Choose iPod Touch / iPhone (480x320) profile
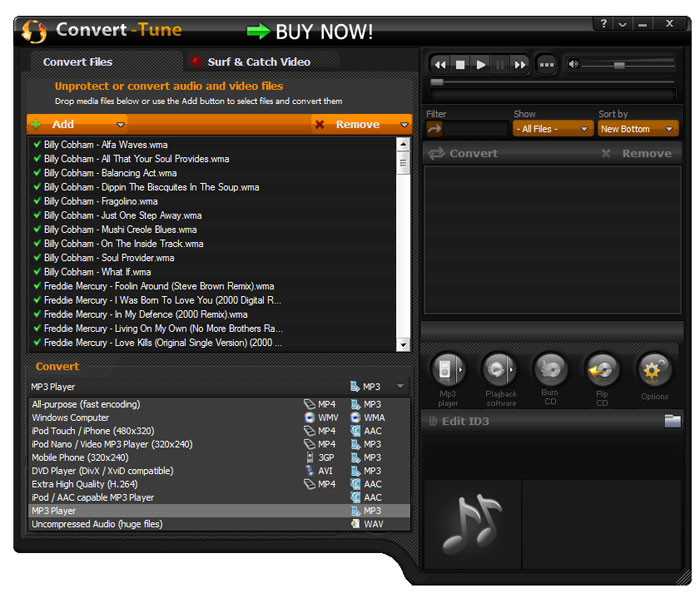 [x=219, y=431]
